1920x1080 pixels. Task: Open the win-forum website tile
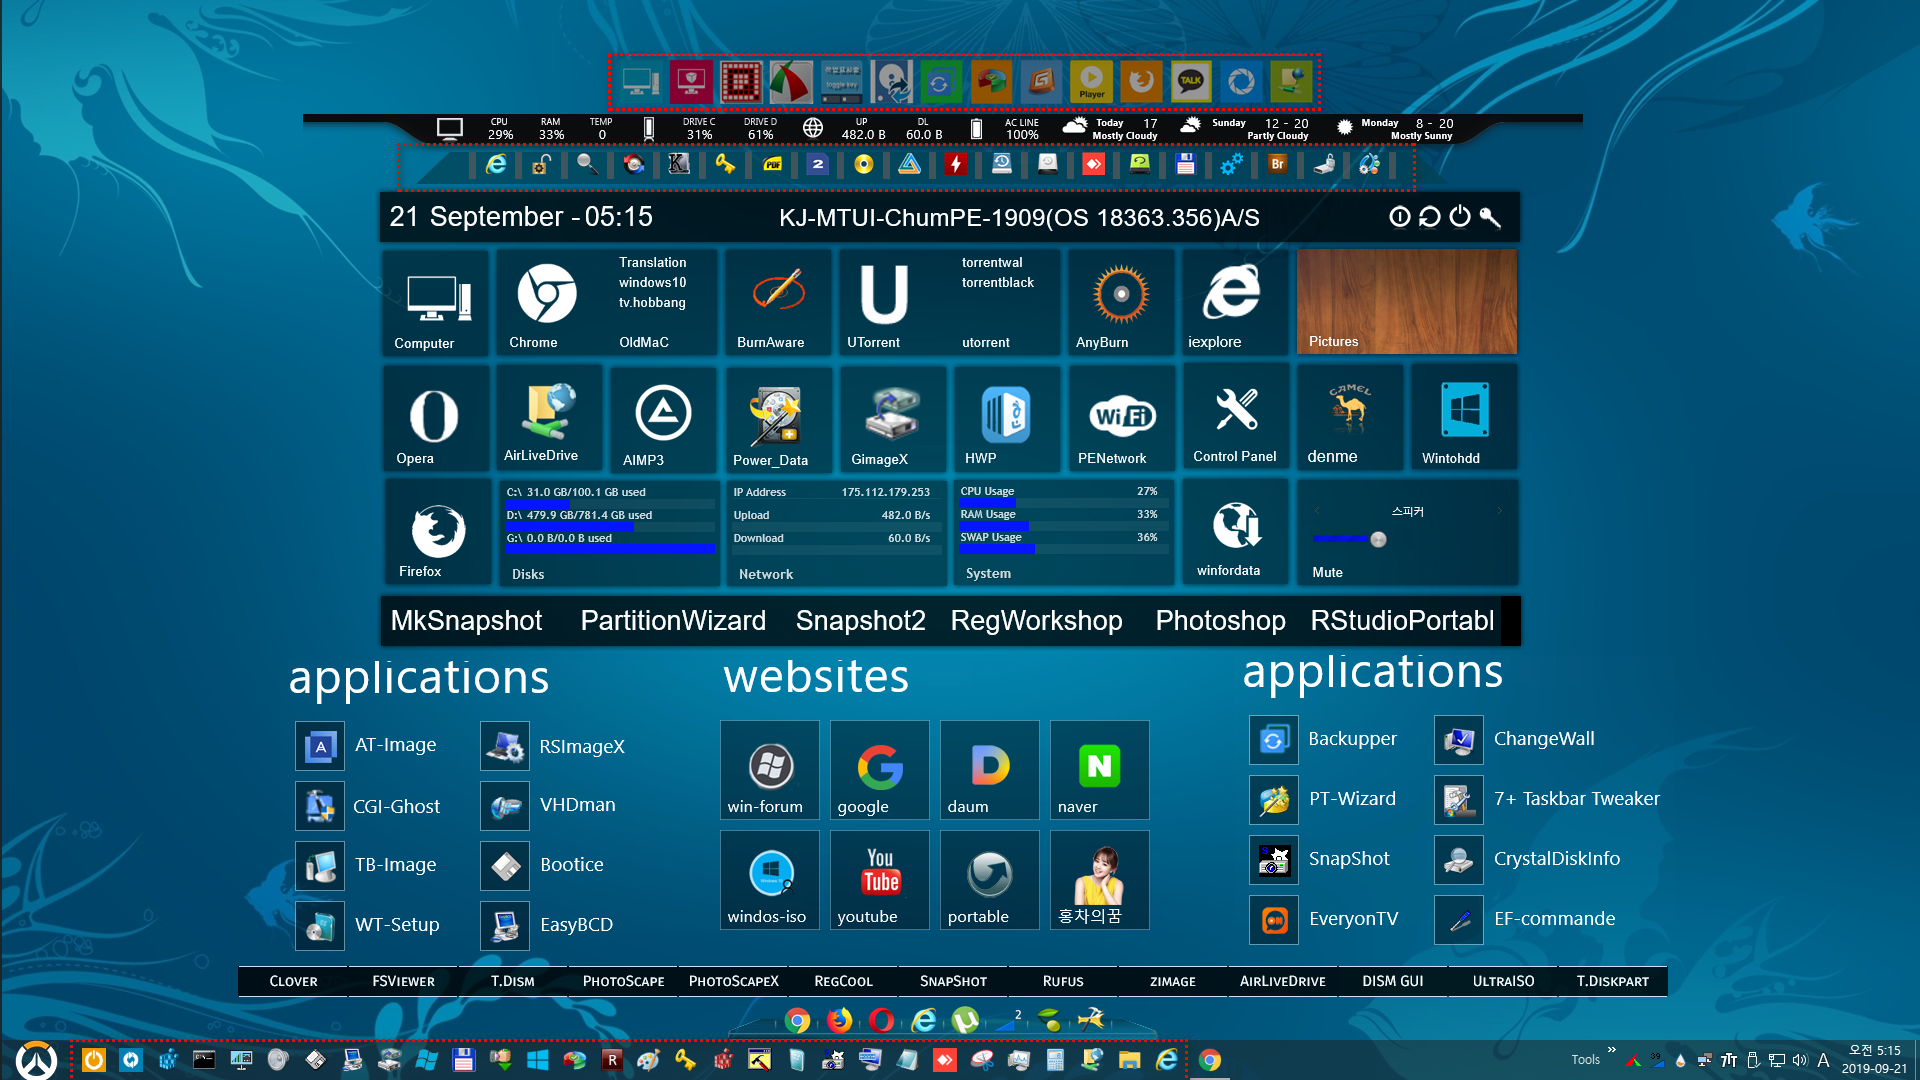[x=769, y=770]
